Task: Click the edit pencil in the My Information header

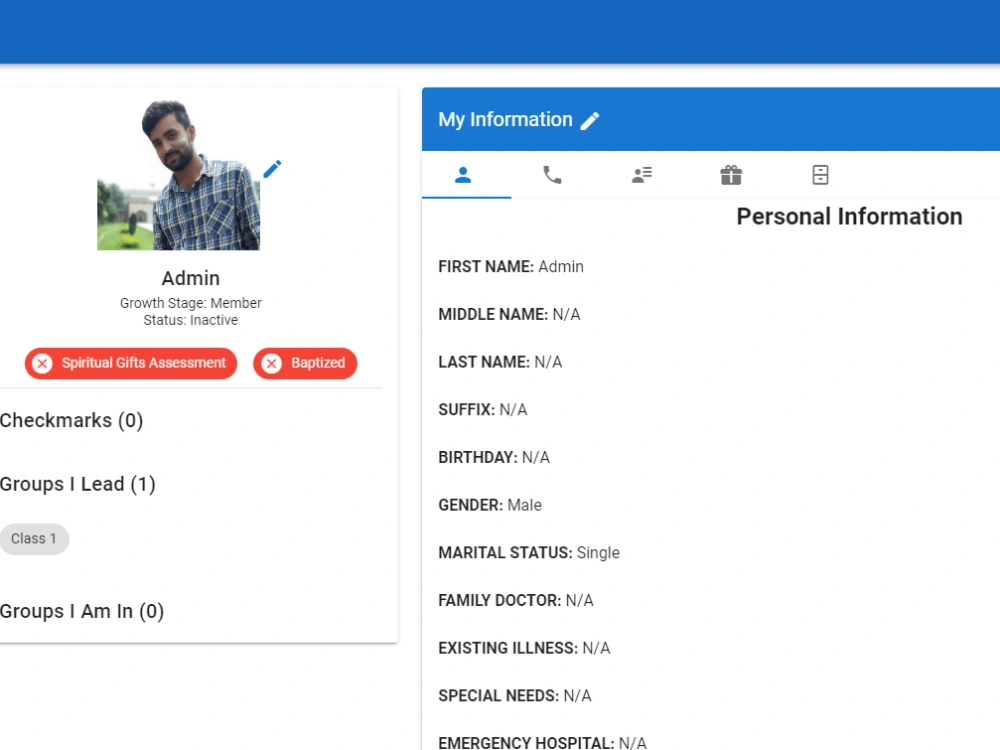Action: pyautogui.click(x=590, y=120)
